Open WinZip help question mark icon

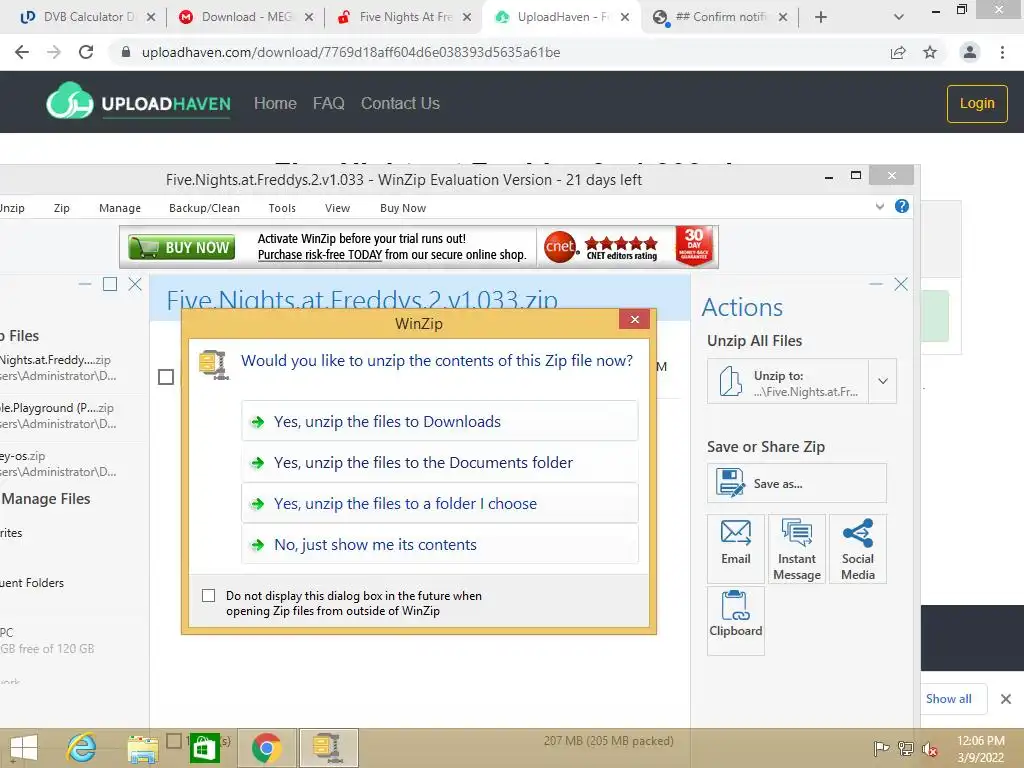(901, 206)
